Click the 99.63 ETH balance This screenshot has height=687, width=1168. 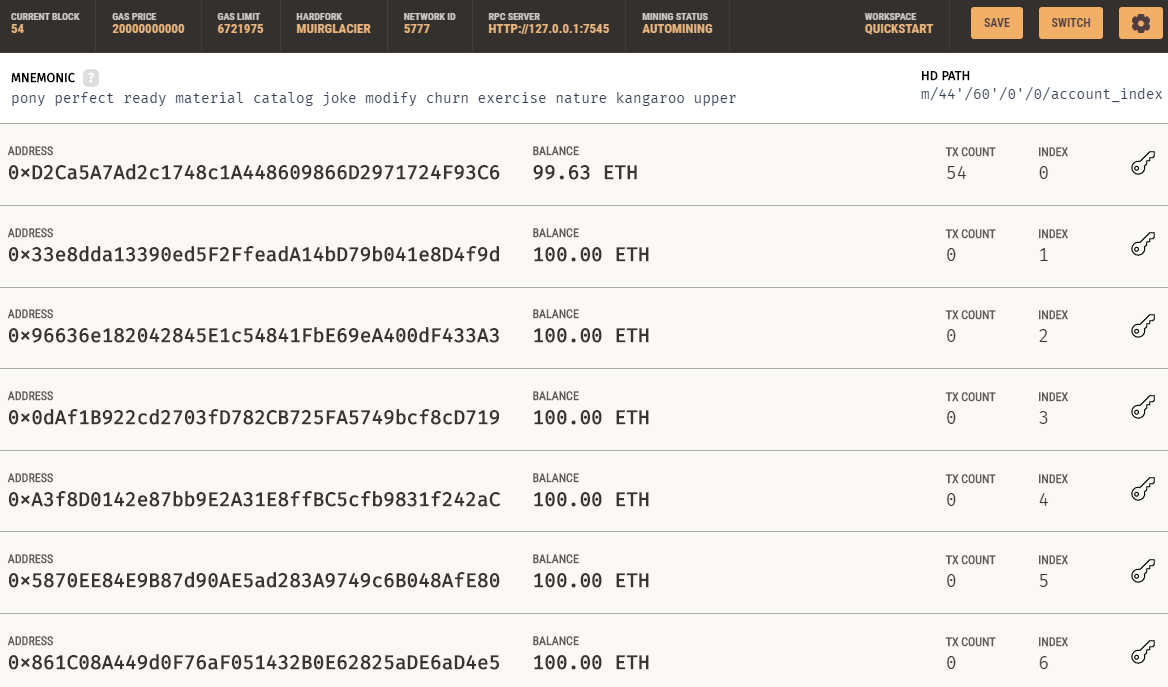(585, 173)
